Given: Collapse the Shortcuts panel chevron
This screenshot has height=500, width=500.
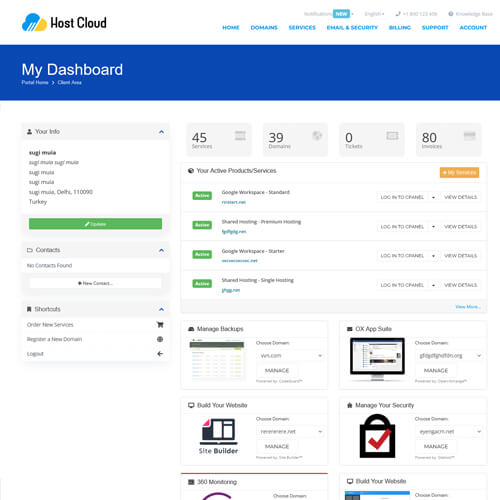Looking at the screenshot, I should point(161,309).
